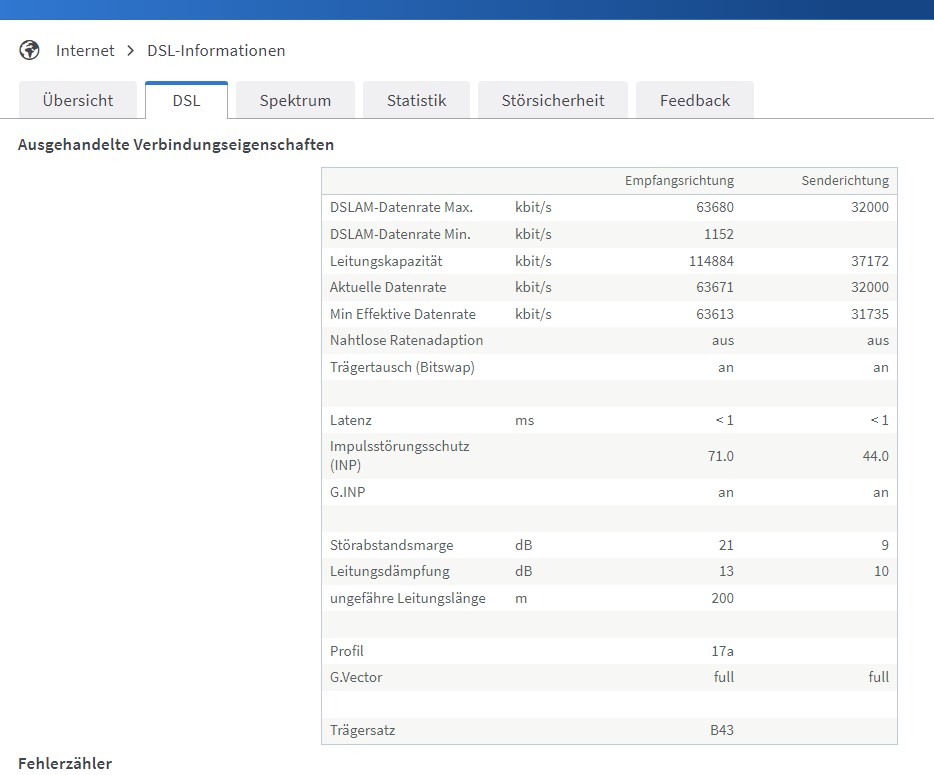The image size is (934, 775).
Task: Click the Ausgehandelte Verbindungseigenschaften heading
Action: (x=176, y=144)
